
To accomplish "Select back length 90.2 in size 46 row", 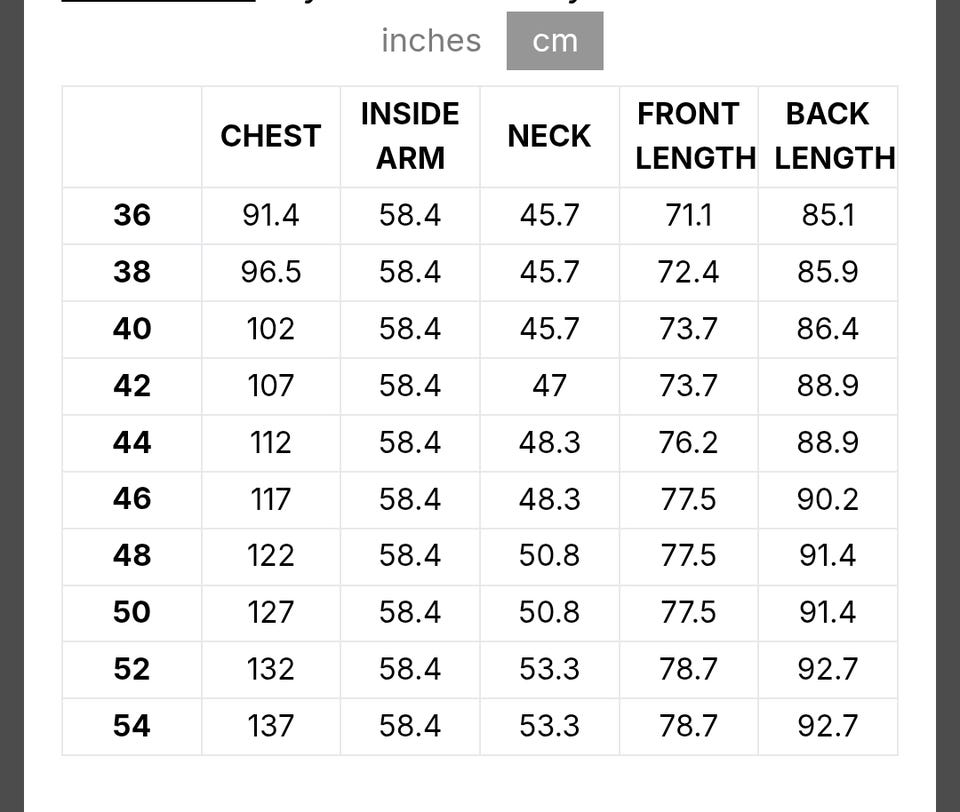I will tap(828, 499).
